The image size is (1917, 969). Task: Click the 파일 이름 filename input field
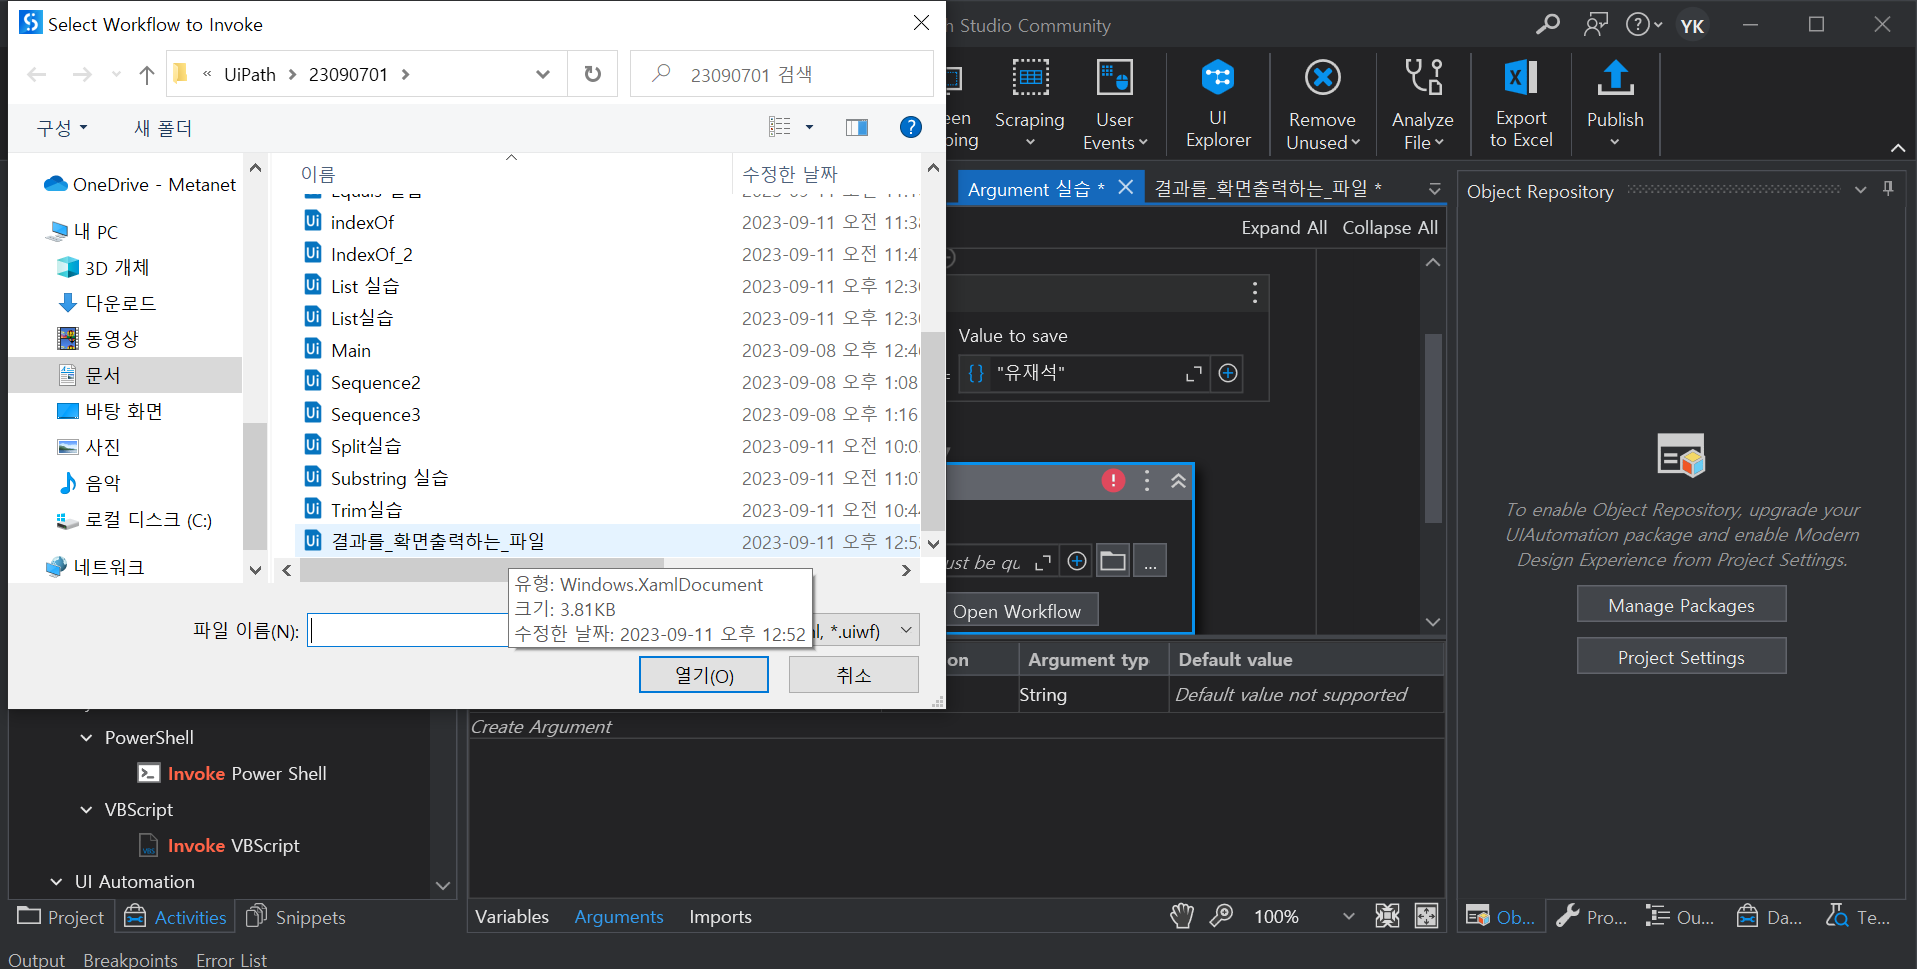[x=408, y=630]
